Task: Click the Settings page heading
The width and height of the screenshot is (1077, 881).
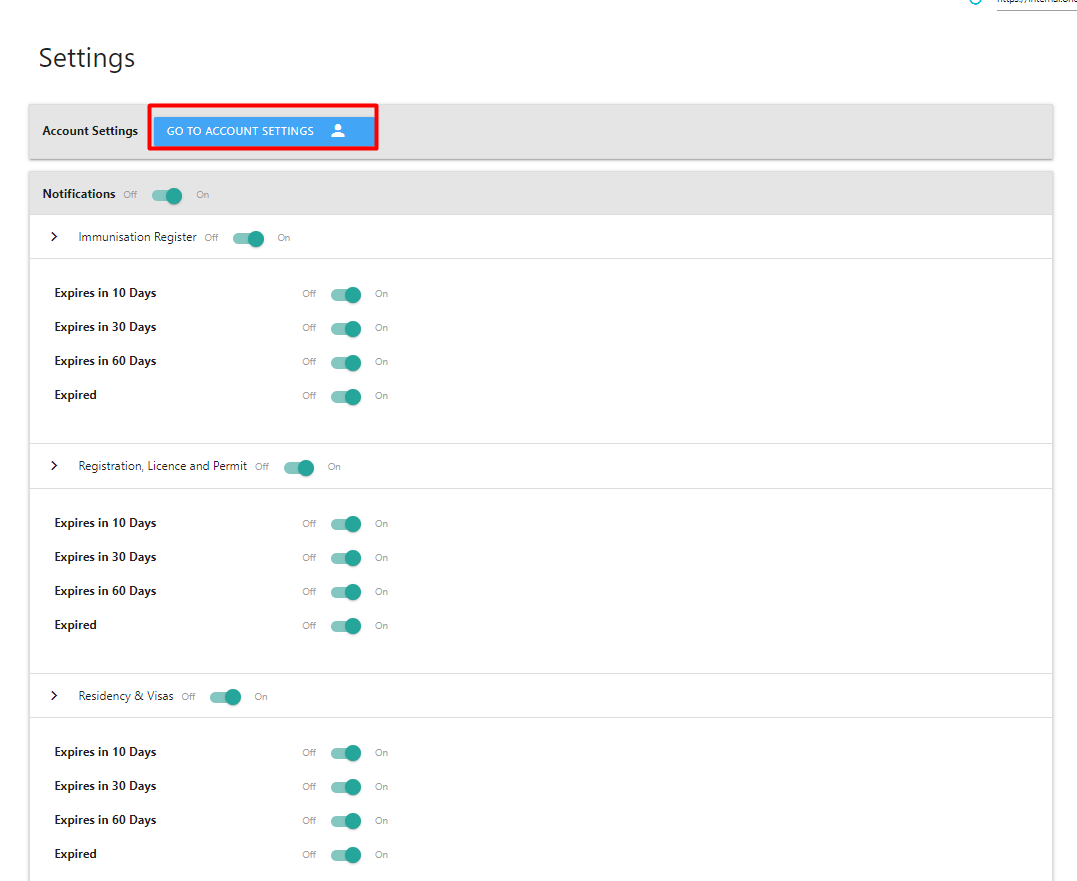Action: pyautogui.click(x=87, y=58)
